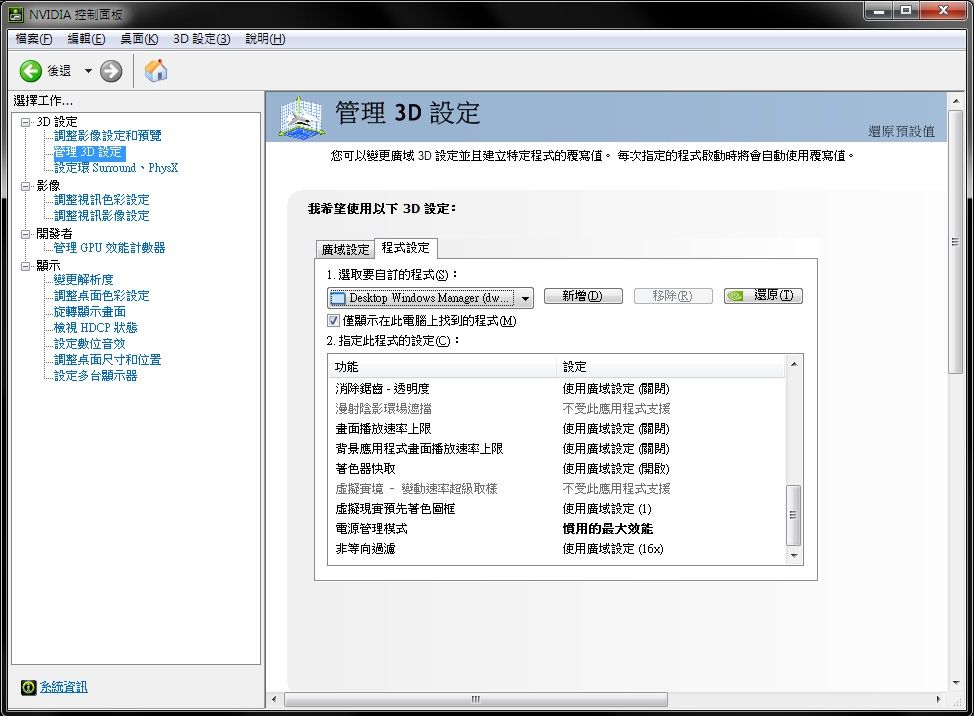
Task: Toggle 僅顯示在此電腦上找到的程式 checkbox
Action: pyautogui.click(x=334, y=321)
